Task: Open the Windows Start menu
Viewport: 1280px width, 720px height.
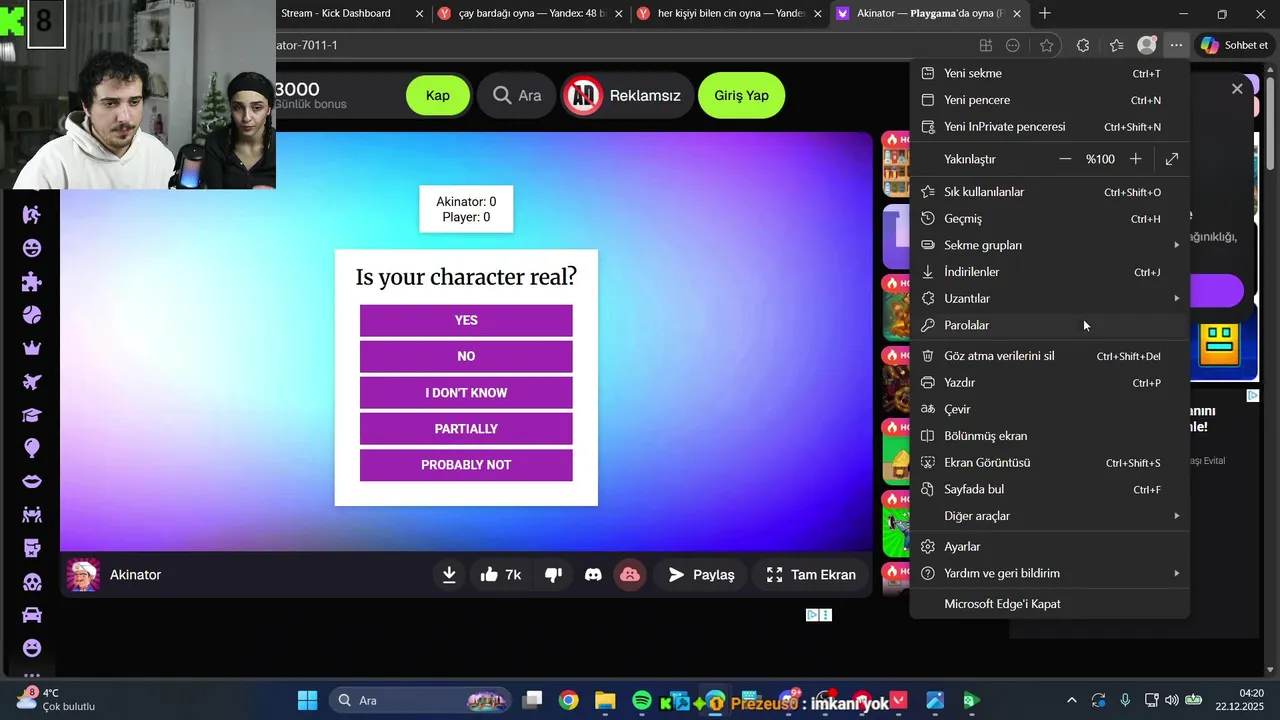Action: coord(307,700)
